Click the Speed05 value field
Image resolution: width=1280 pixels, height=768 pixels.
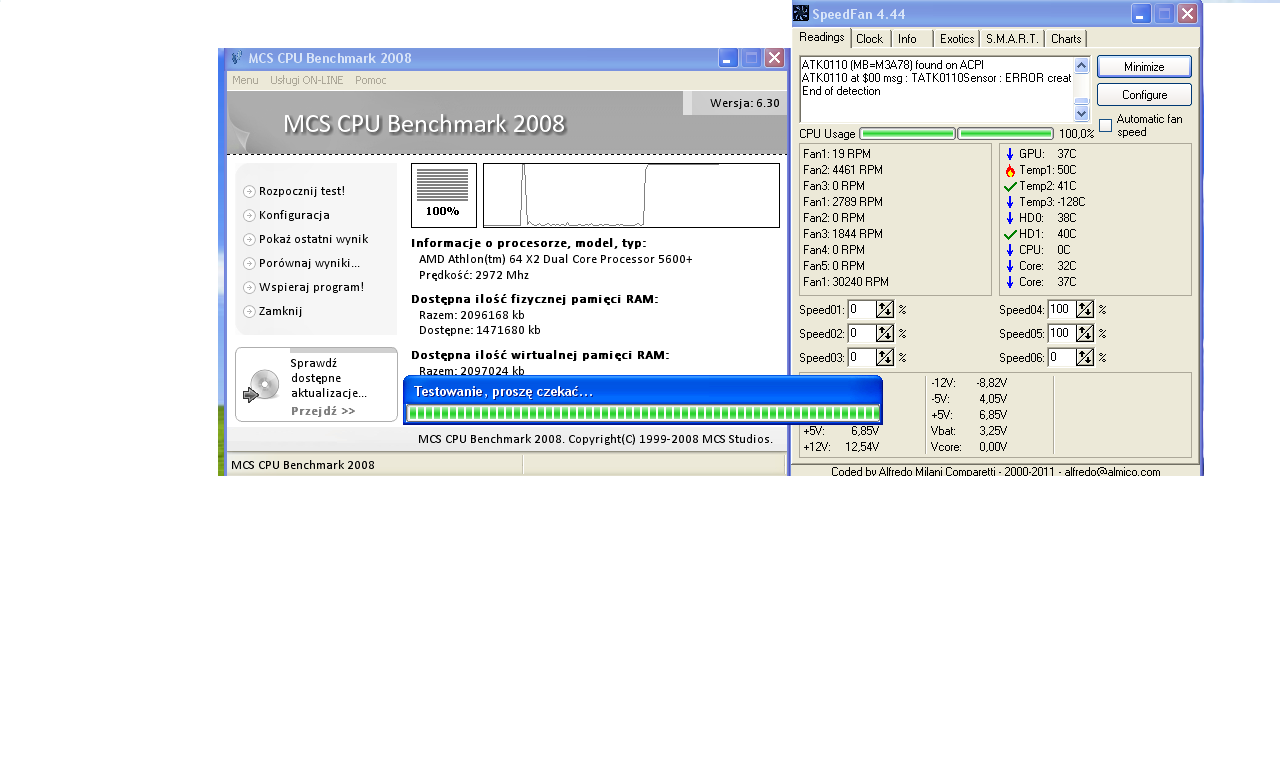1062,334
